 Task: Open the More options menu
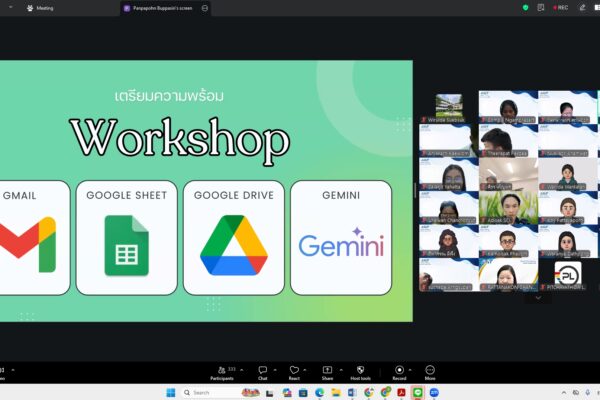[x=430, y=373]
